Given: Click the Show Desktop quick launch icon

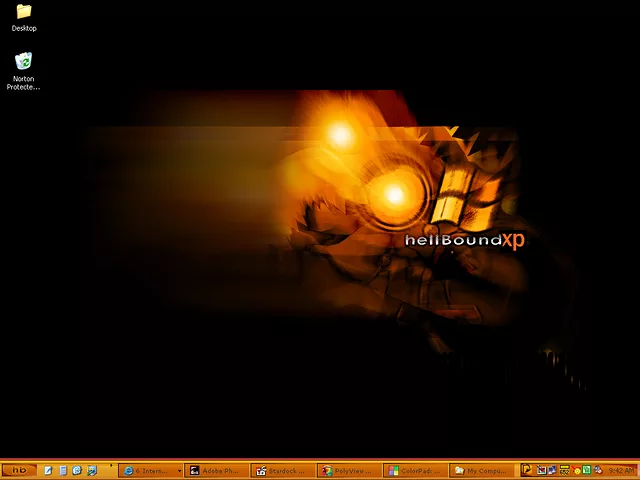Looking at the screenshot, I should coord(92,470).
